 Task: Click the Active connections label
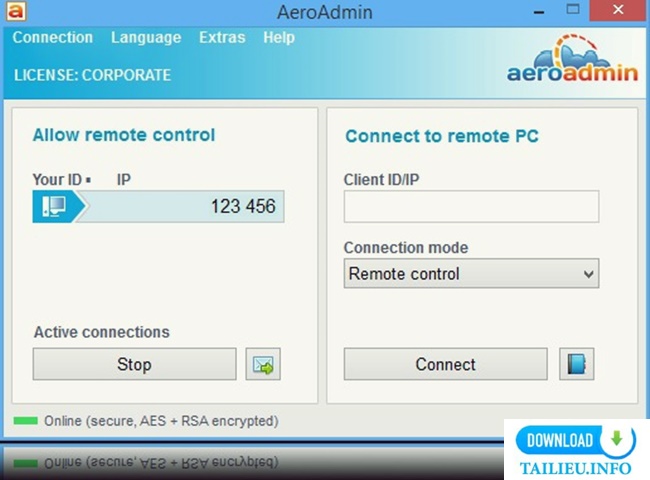(x=102, y=332)
